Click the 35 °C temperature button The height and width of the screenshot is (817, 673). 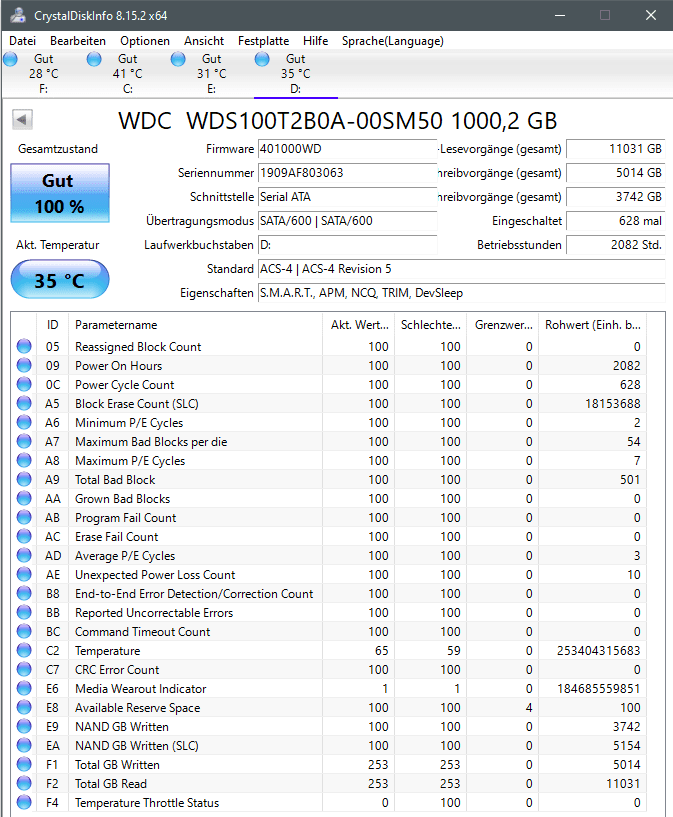coord(60,280)
